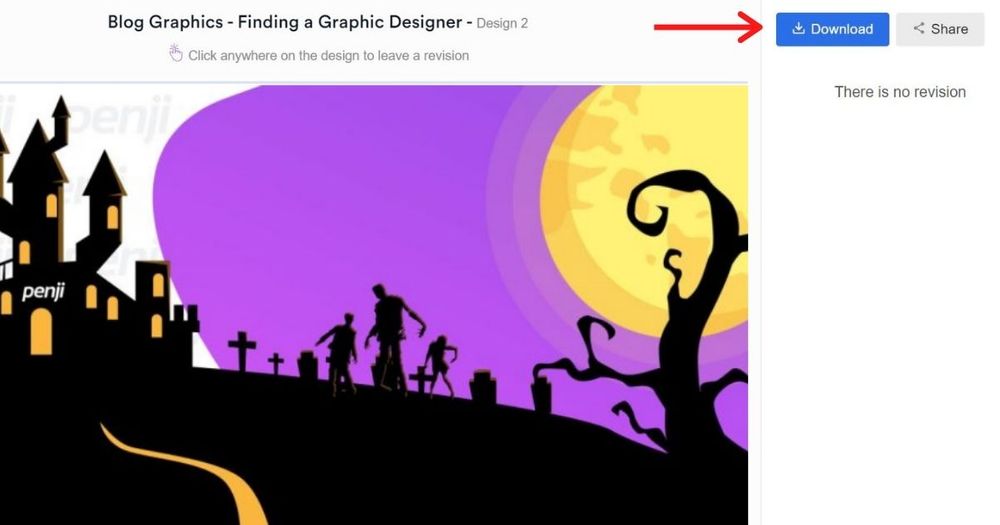This screenshot has width=1000, height=525.
Task: Open the Share button
Action: coord(940,29)
